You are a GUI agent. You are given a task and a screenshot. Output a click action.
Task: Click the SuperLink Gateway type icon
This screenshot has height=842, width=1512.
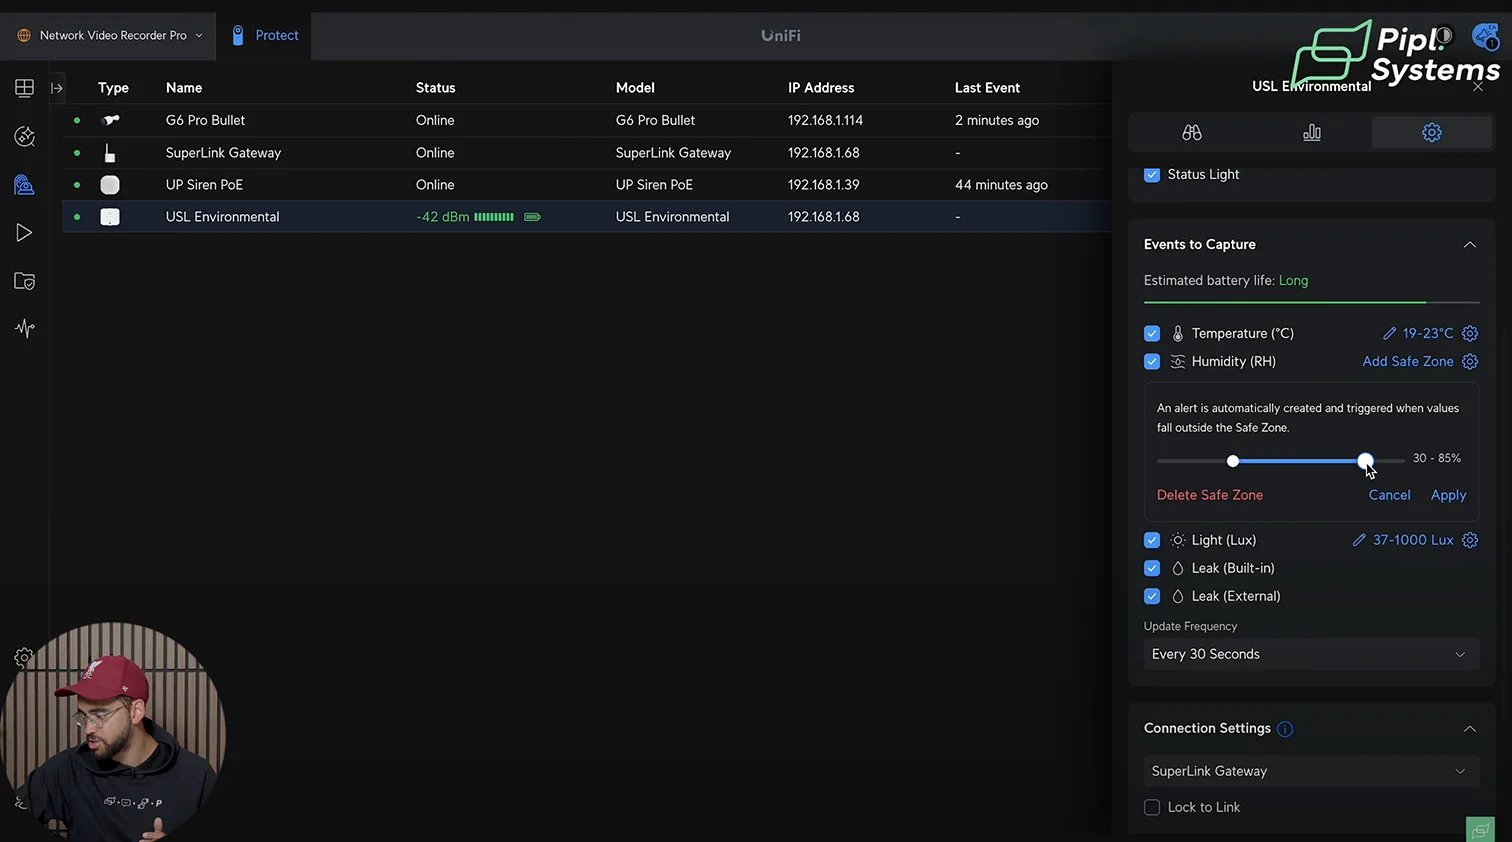click(110, 153)
